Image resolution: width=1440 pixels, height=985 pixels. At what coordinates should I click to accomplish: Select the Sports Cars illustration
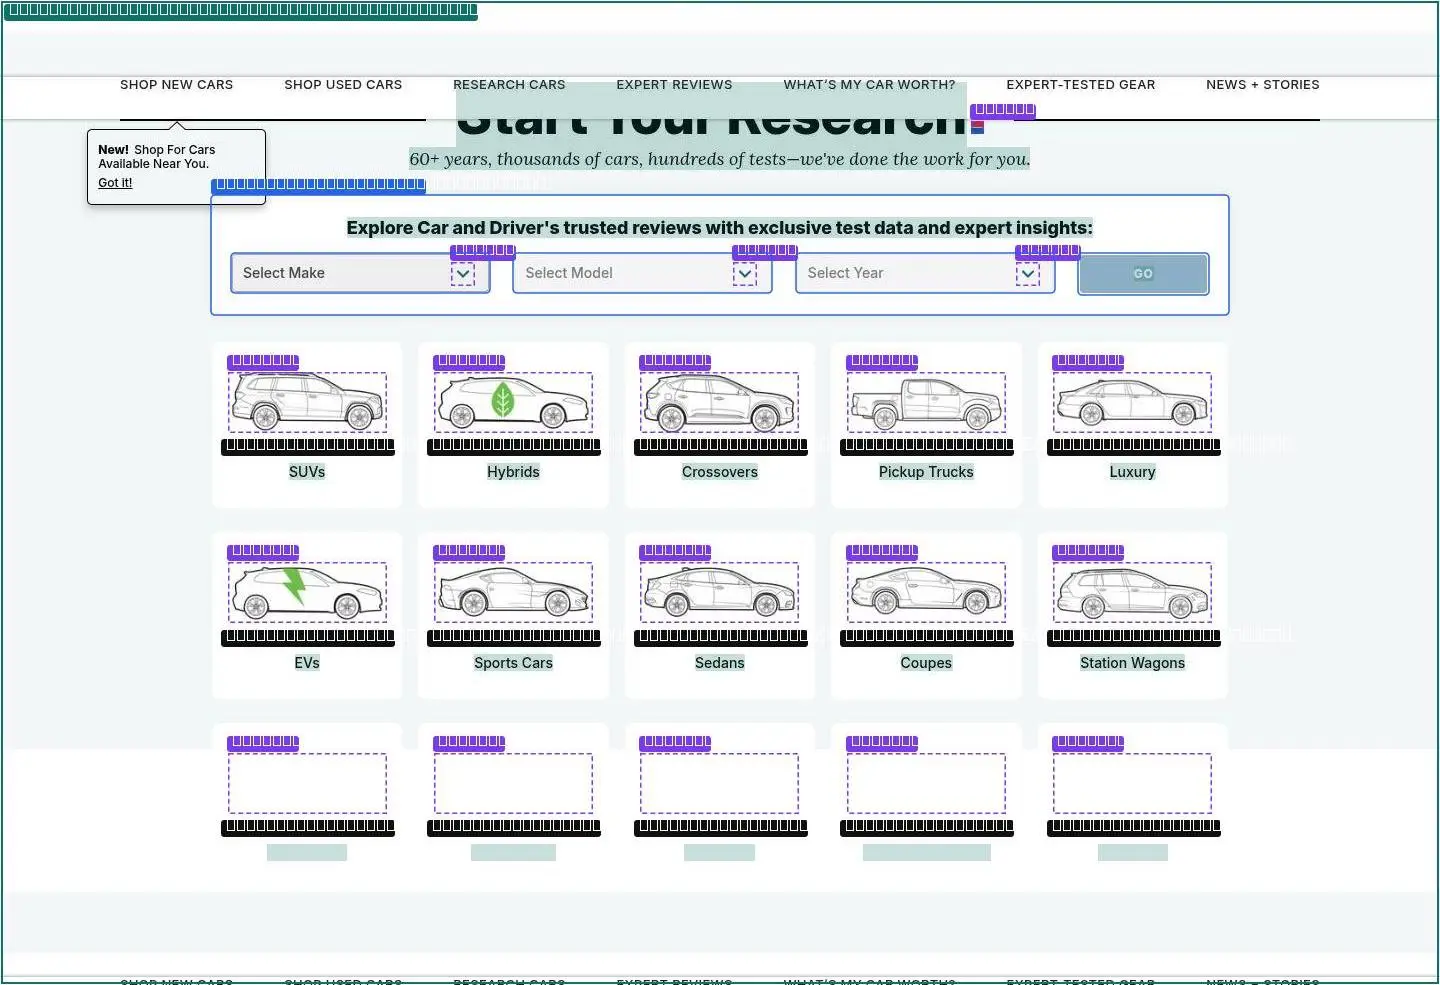pos(513,592)
